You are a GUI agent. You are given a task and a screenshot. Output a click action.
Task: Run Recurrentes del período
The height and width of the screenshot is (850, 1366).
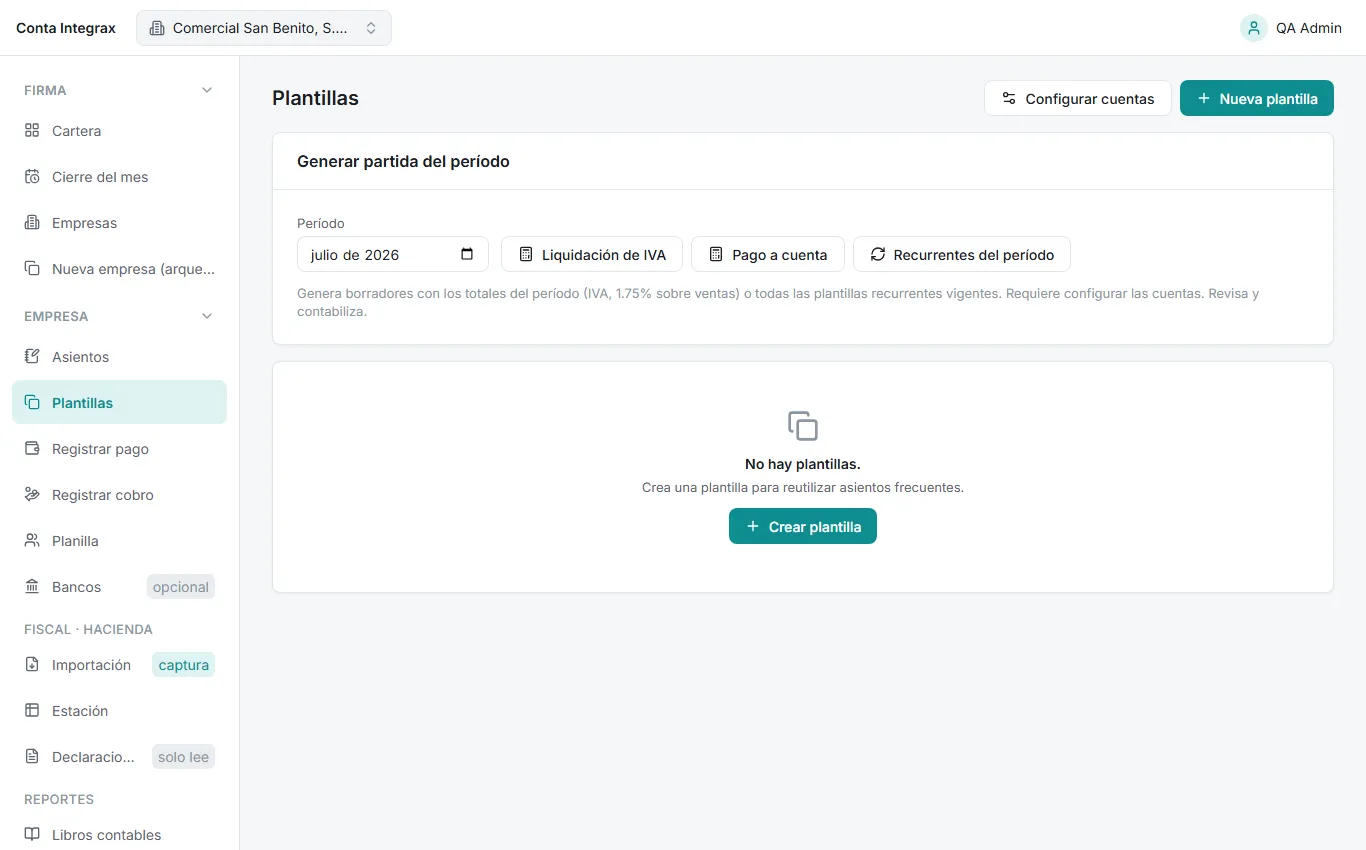pyautogui.click(x=962, y=254)
